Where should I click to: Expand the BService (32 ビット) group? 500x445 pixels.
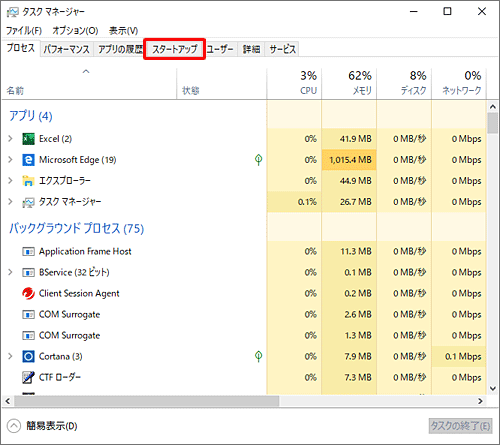[x=10, y=272]
